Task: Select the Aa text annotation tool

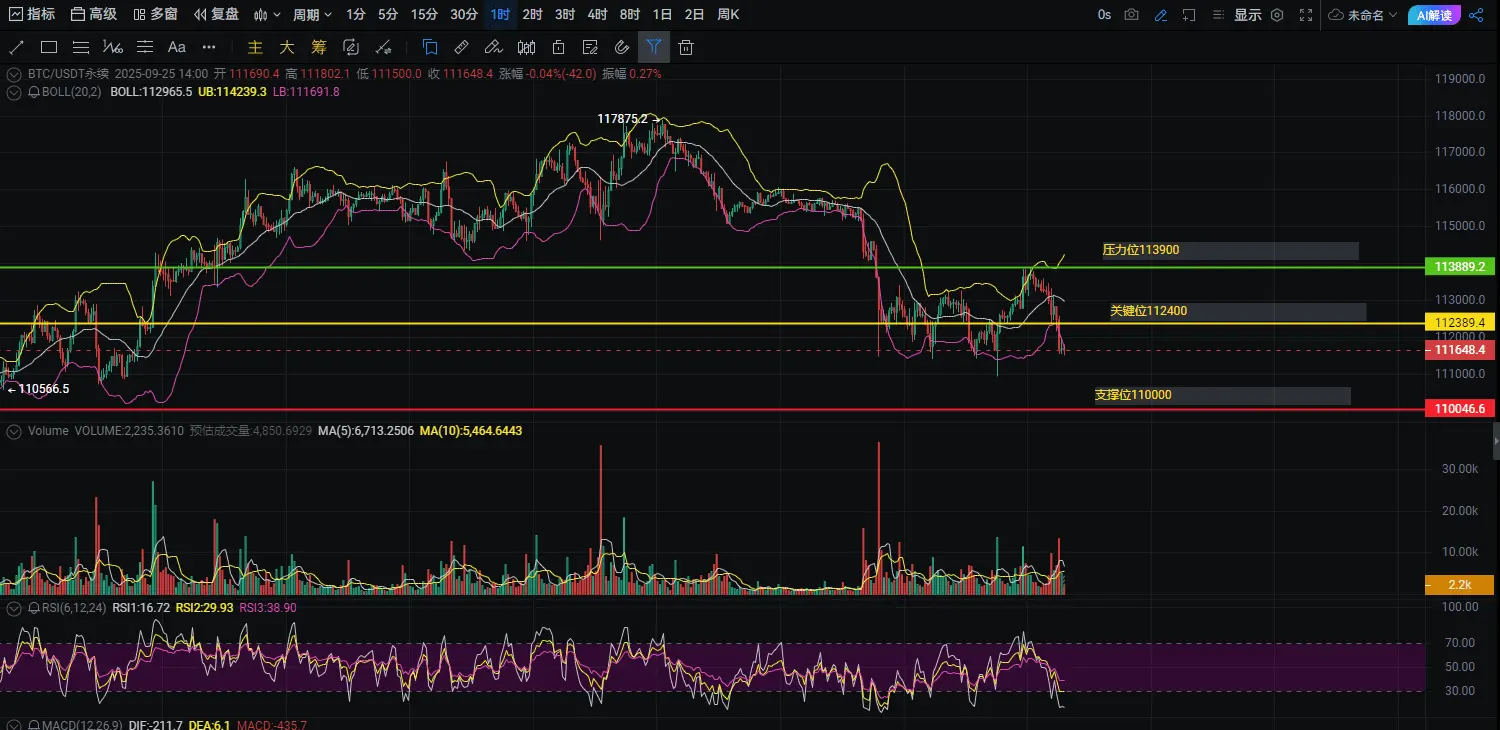Action: coord(177,47)
